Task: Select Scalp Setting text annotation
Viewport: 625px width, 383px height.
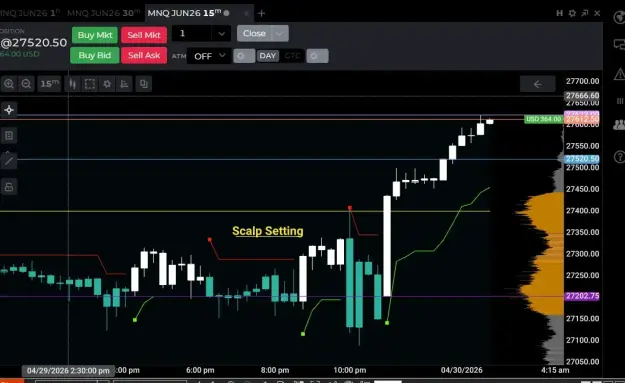Action: (x=268, y=231)
